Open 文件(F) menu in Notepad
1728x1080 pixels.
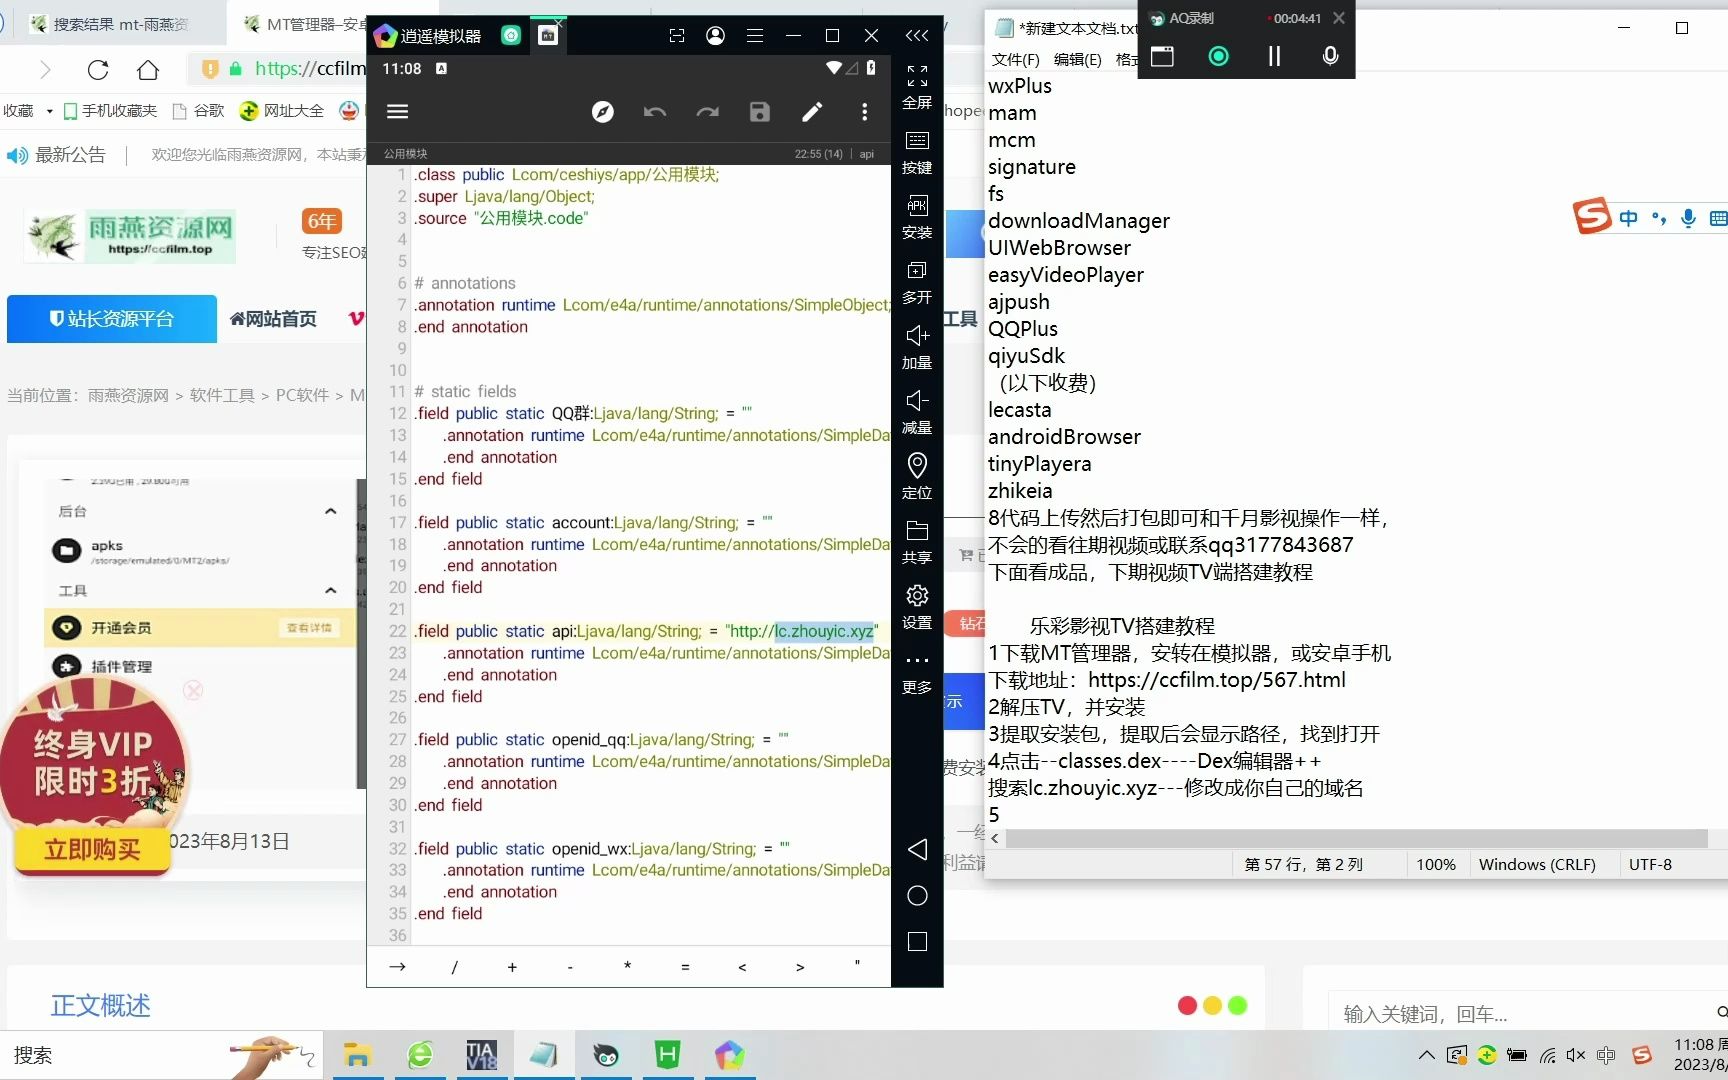coord(1016,60)
